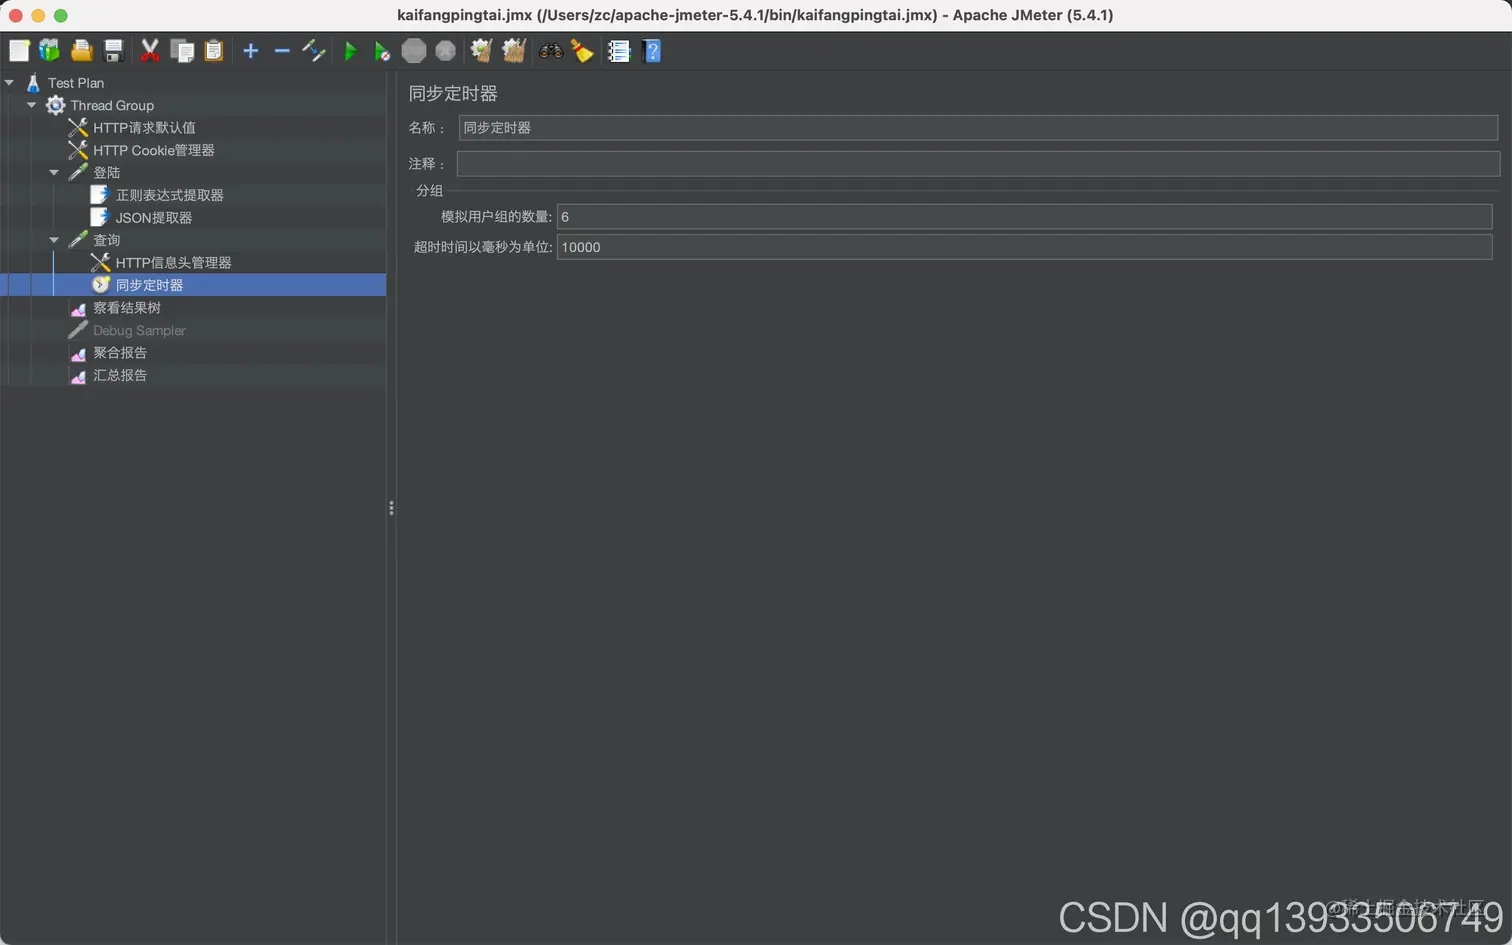1512x945 pixels.
Task: Select HTTP Cookie管理器 in the tree
Action: (x=154, y=150)
